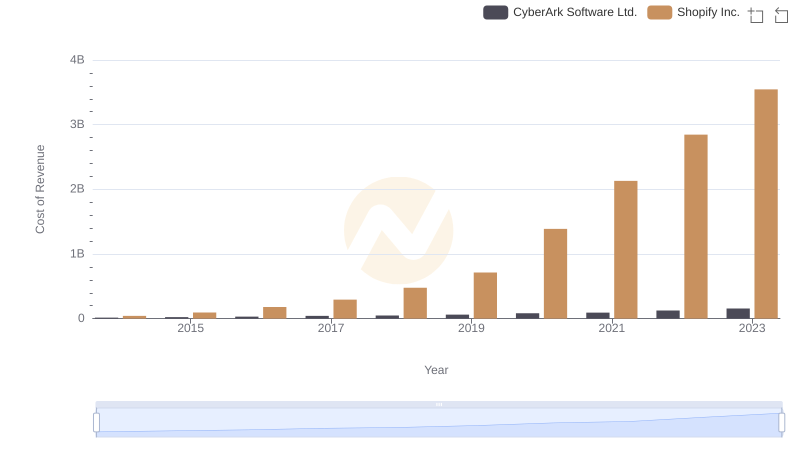The height and width of the screenshot is (461, 800).
Task: Toggle Shopify Inc. legend series
Action: (693, 12)
